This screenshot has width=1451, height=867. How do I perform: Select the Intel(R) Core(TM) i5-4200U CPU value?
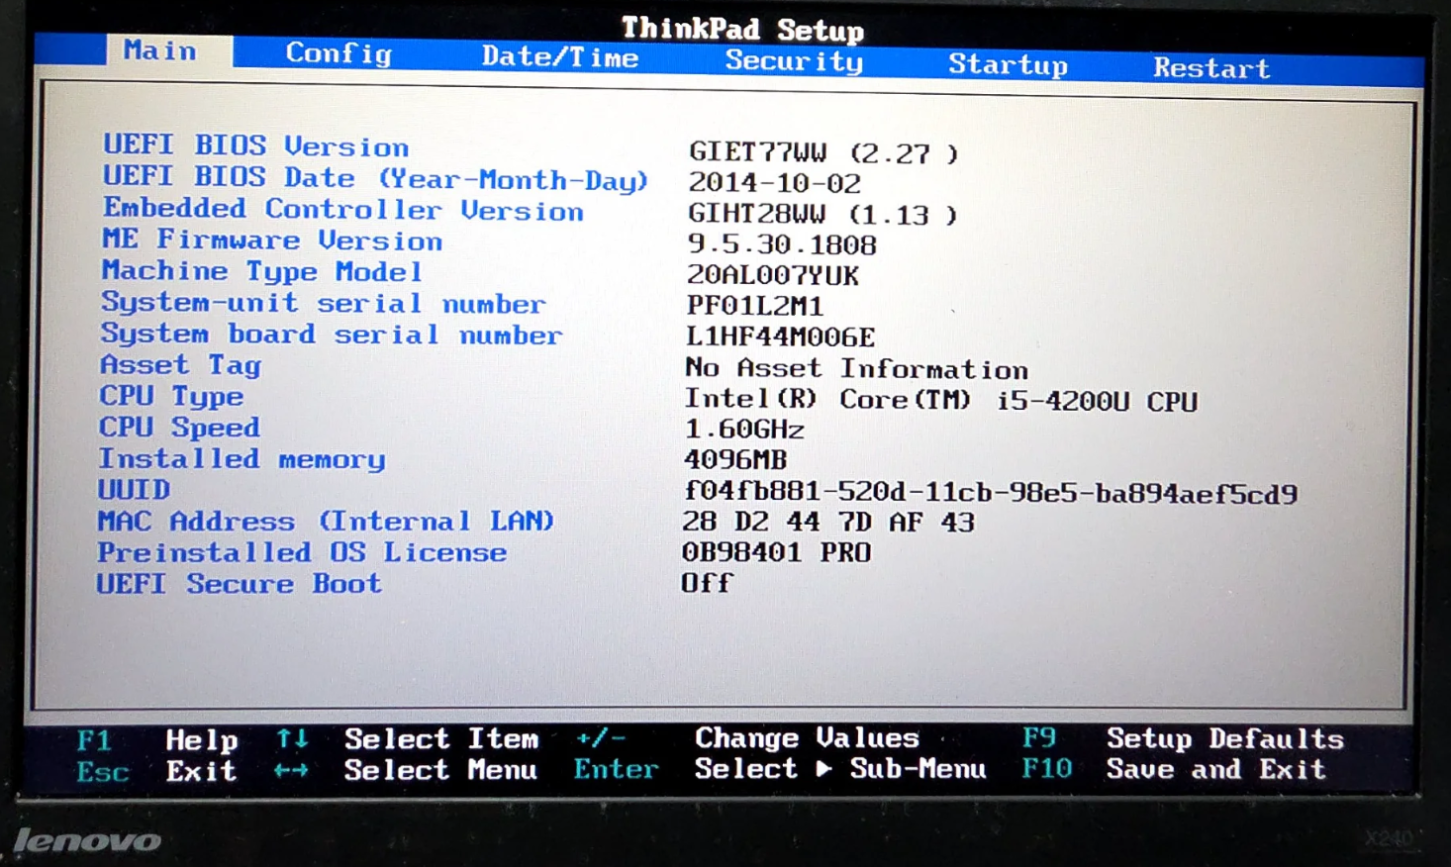[x=941, y=400]
